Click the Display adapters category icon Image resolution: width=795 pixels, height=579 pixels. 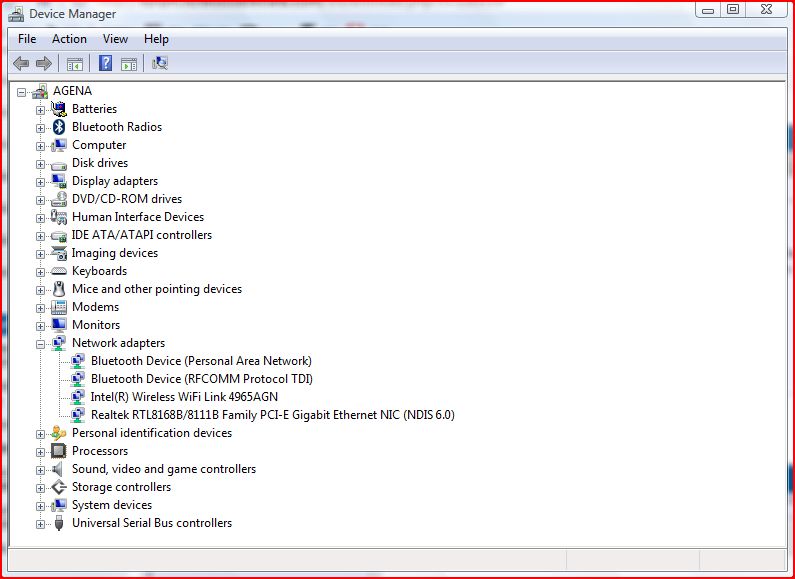(x=59, y=181)
